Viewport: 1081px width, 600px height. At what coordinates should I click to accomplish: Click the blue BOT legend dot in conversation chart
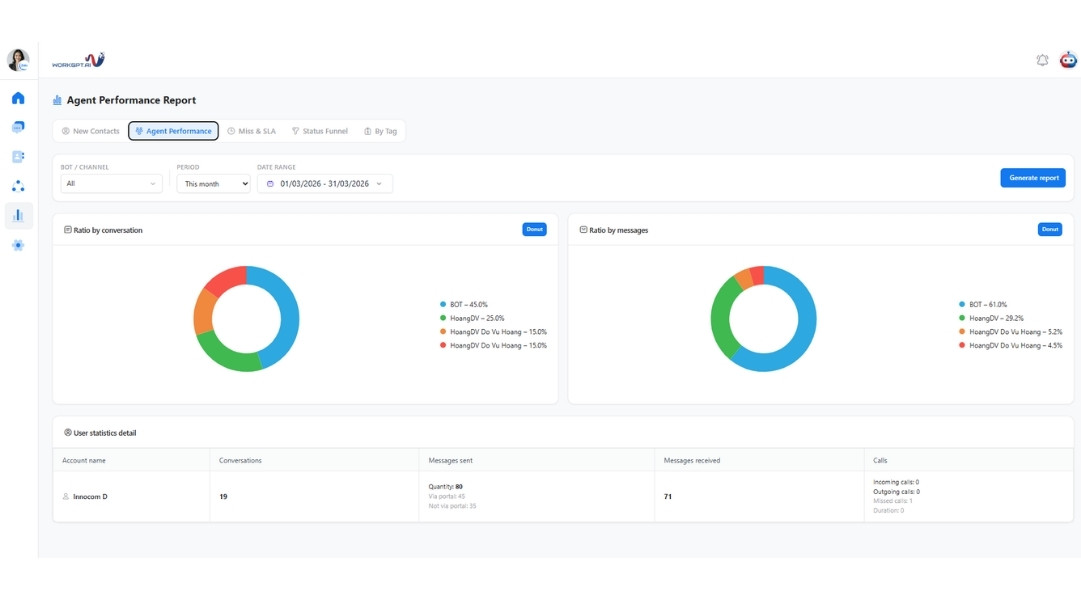443,304
